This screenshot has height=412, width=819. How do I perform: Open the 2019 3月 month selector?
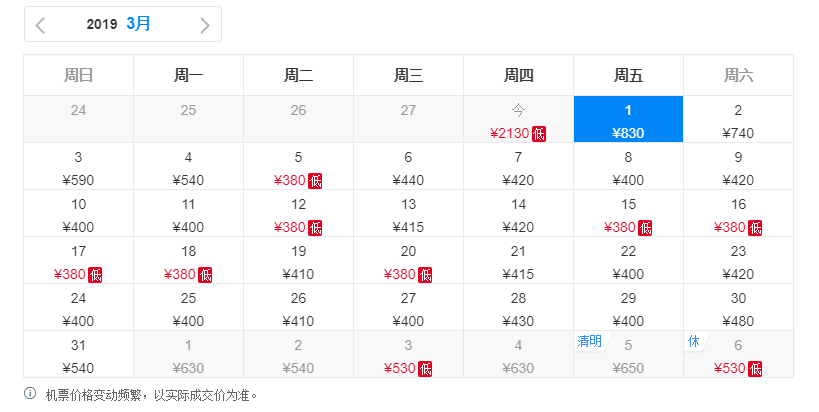pos(120,24)
